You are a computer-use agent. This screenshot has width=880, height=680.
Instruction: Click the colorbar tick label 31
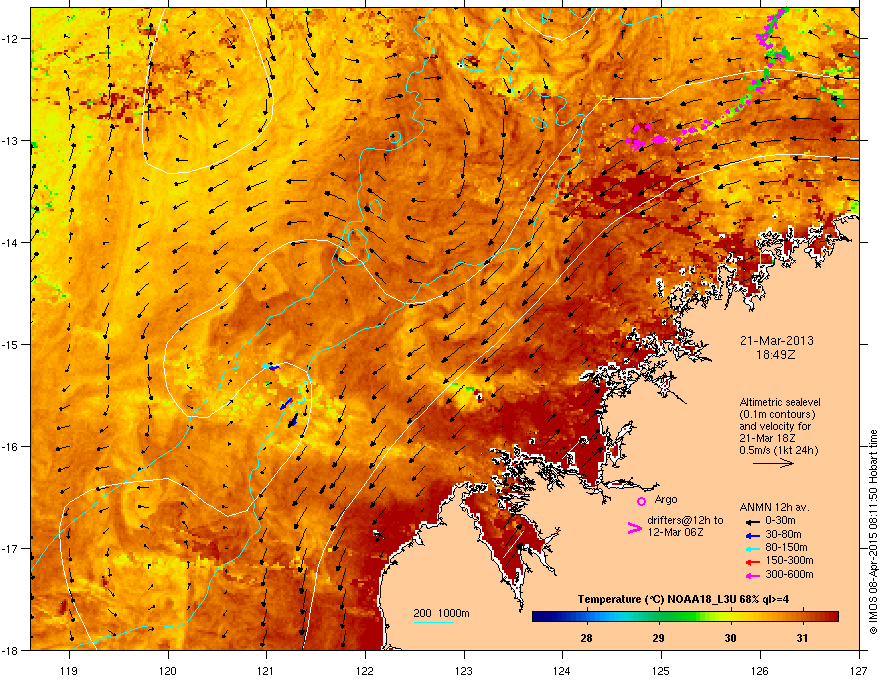tap(802, 638)
